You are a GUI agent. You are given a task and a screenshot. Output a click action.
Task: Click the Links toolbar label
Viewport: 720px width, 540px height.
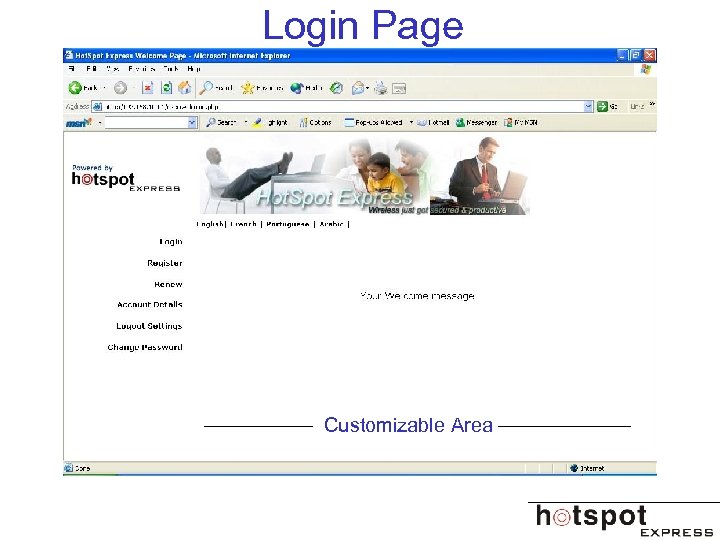(637, 107)
